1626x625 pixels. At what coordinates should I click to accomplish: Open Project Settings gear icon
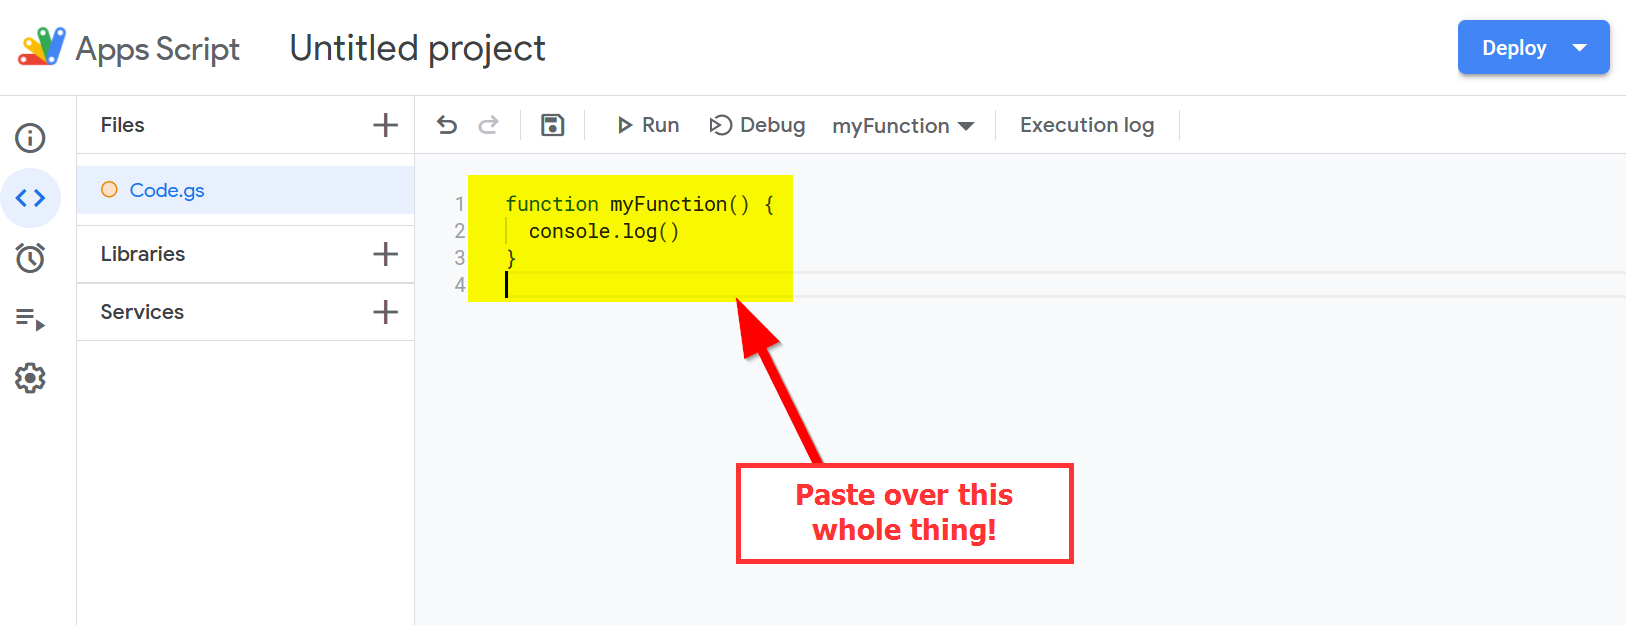tap(30, 378)
